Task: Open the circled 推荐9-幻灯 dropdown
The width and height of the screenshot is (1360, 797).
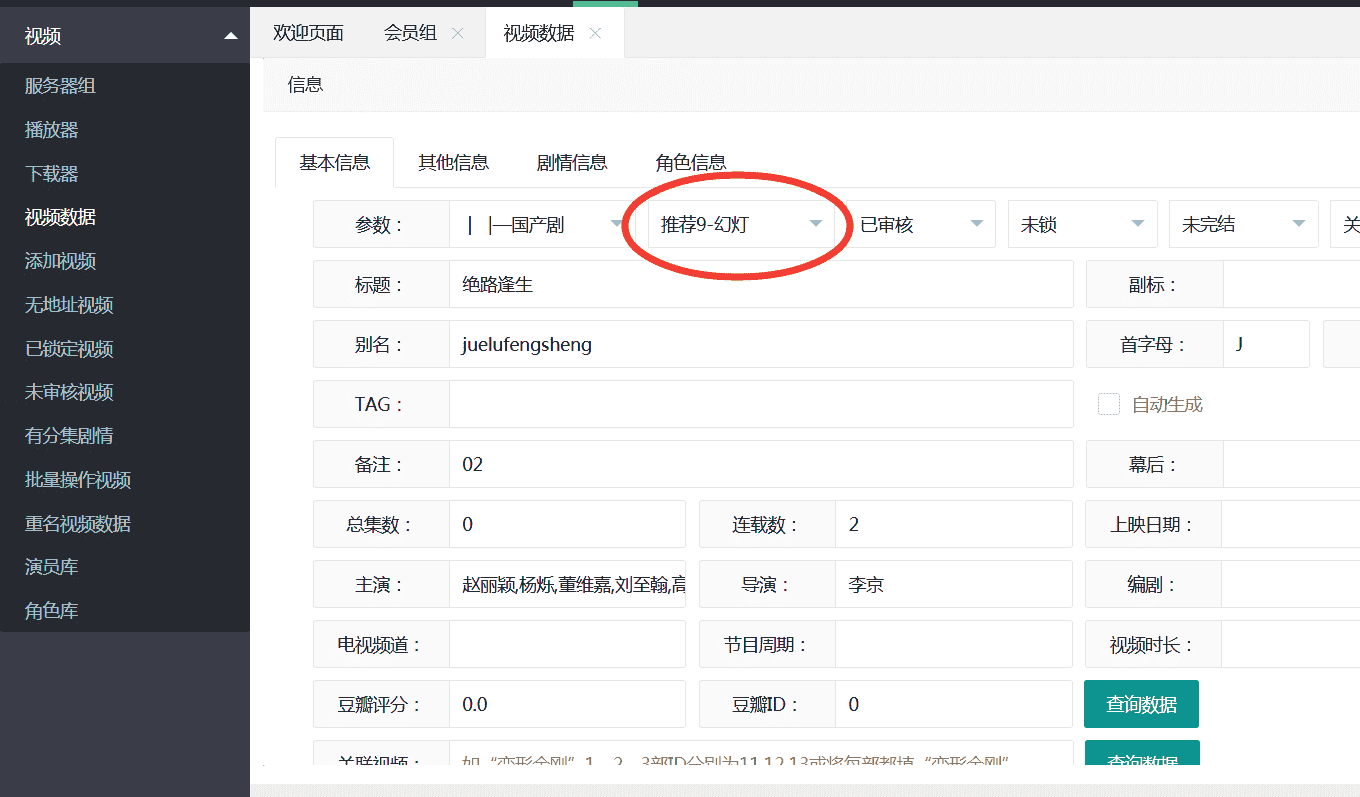Action: 737,224
